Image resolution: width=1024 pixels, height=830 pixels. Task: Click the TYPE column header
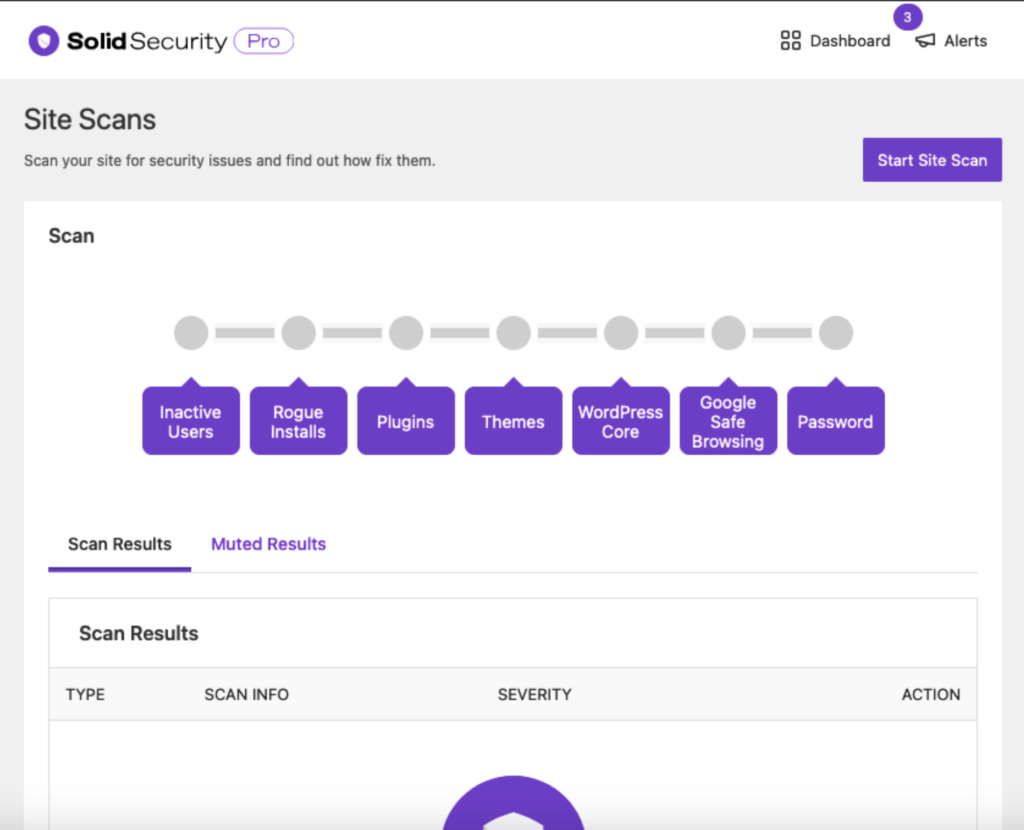point(86,695)
